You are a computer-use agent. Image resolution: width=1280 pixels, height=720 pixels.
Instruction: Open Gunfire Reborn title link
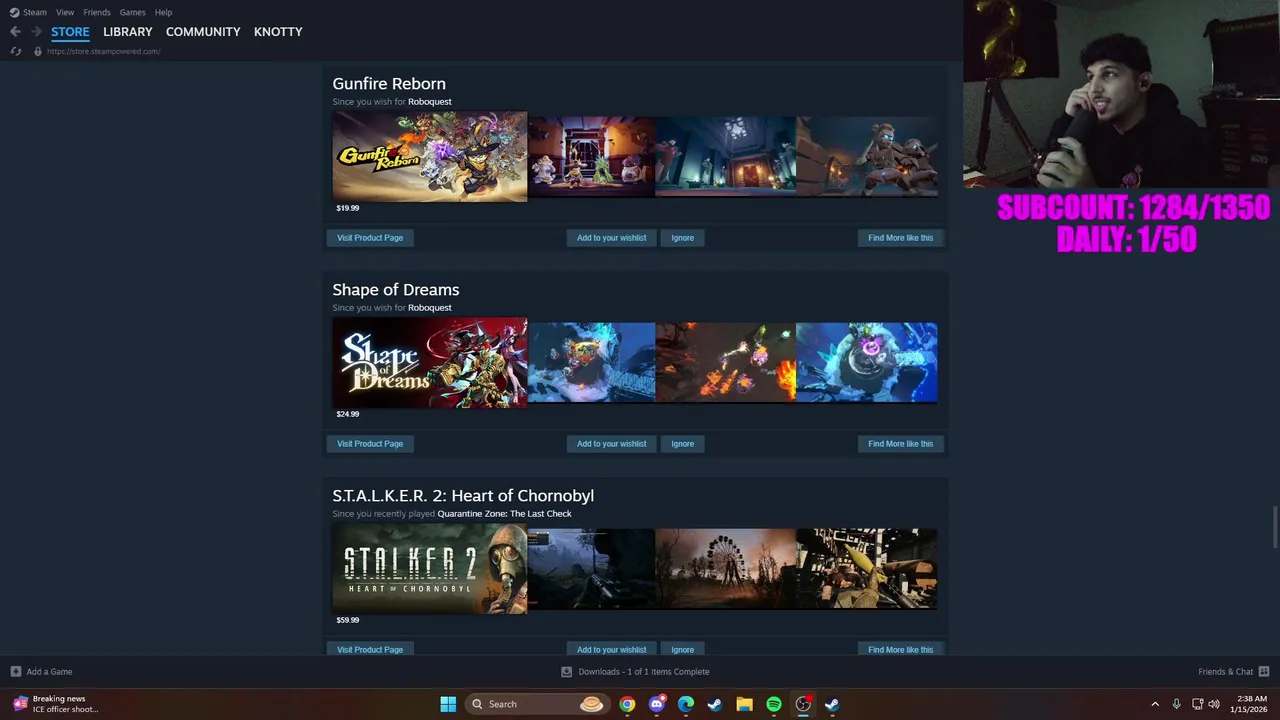tap(389, 84)
